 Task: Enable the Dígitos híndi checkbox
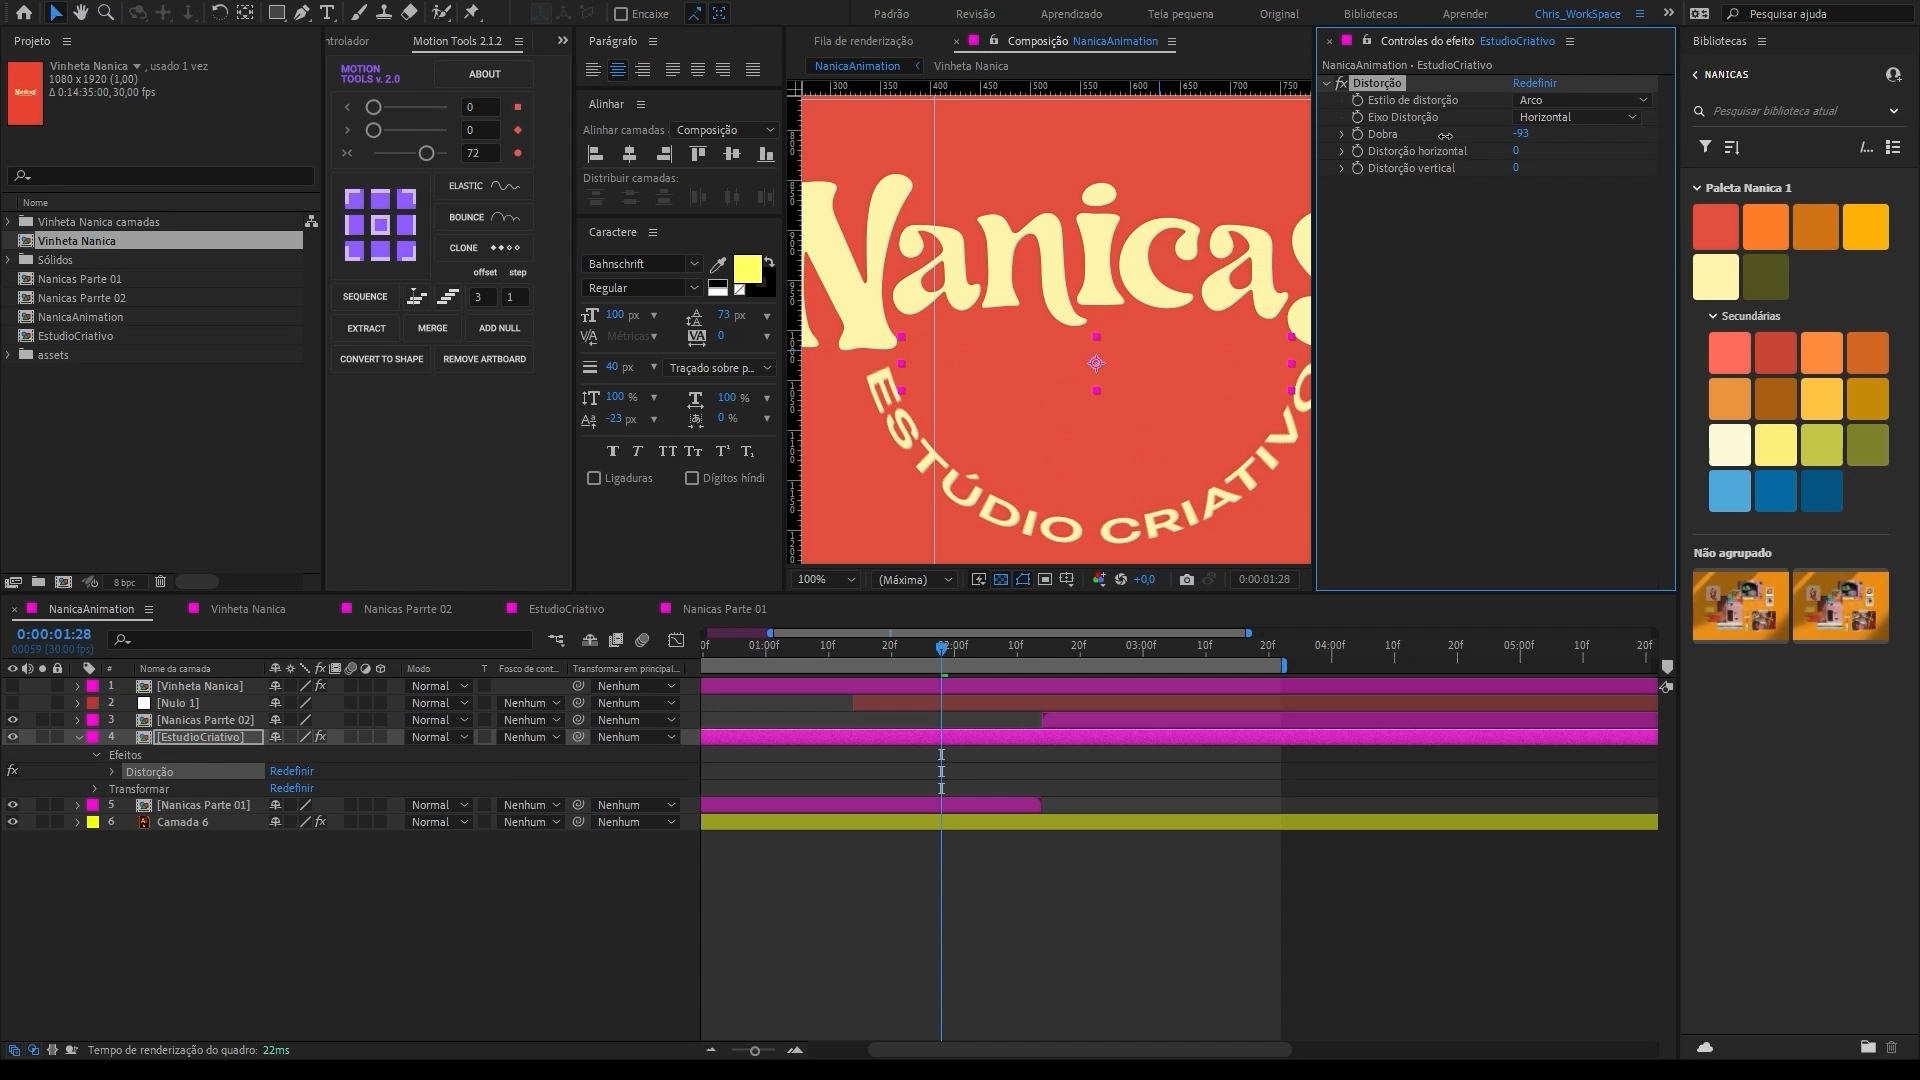tap(692, 479)
